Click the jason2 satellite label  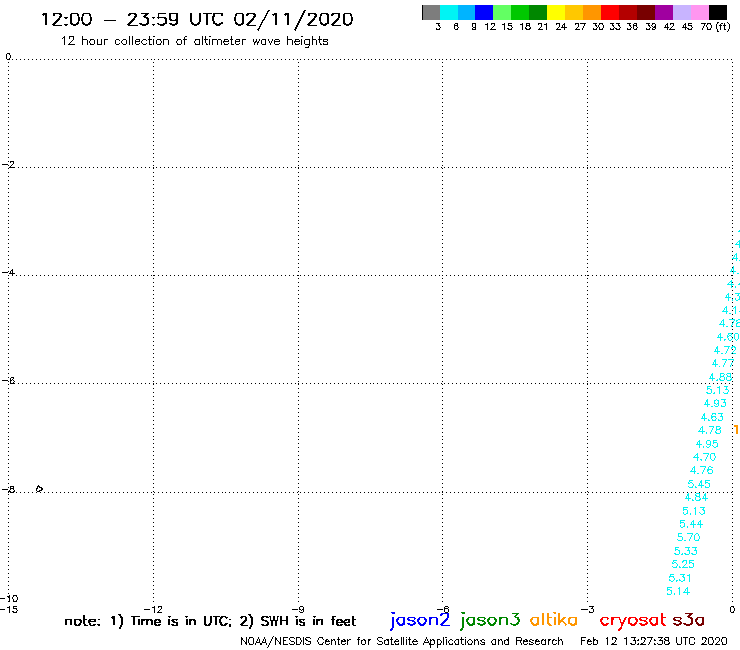(x=420, y=620)
